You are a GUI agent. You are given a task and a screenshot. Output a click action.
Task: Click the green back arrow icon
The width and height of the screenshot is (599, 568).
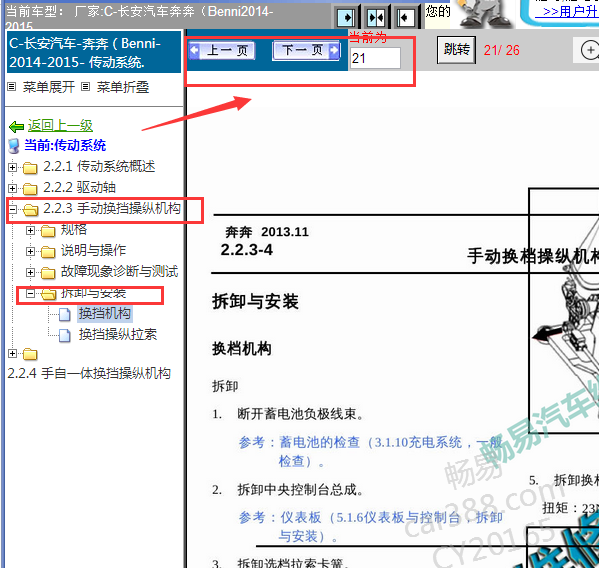point(16,126)
